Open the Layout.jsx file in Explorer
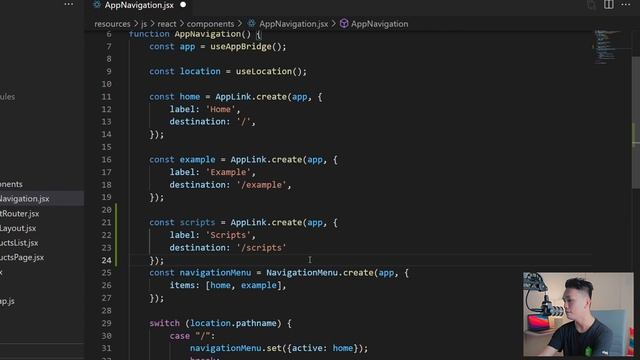This screenshot has height=360, width=640. tap(18, 228)
